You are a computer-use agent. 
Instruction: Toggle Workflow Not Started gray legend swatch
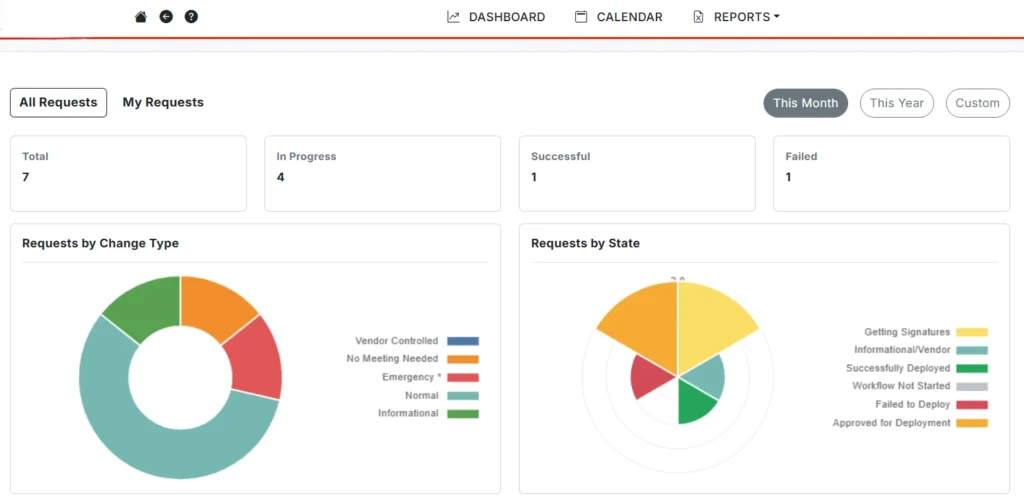tap(972, 386)
